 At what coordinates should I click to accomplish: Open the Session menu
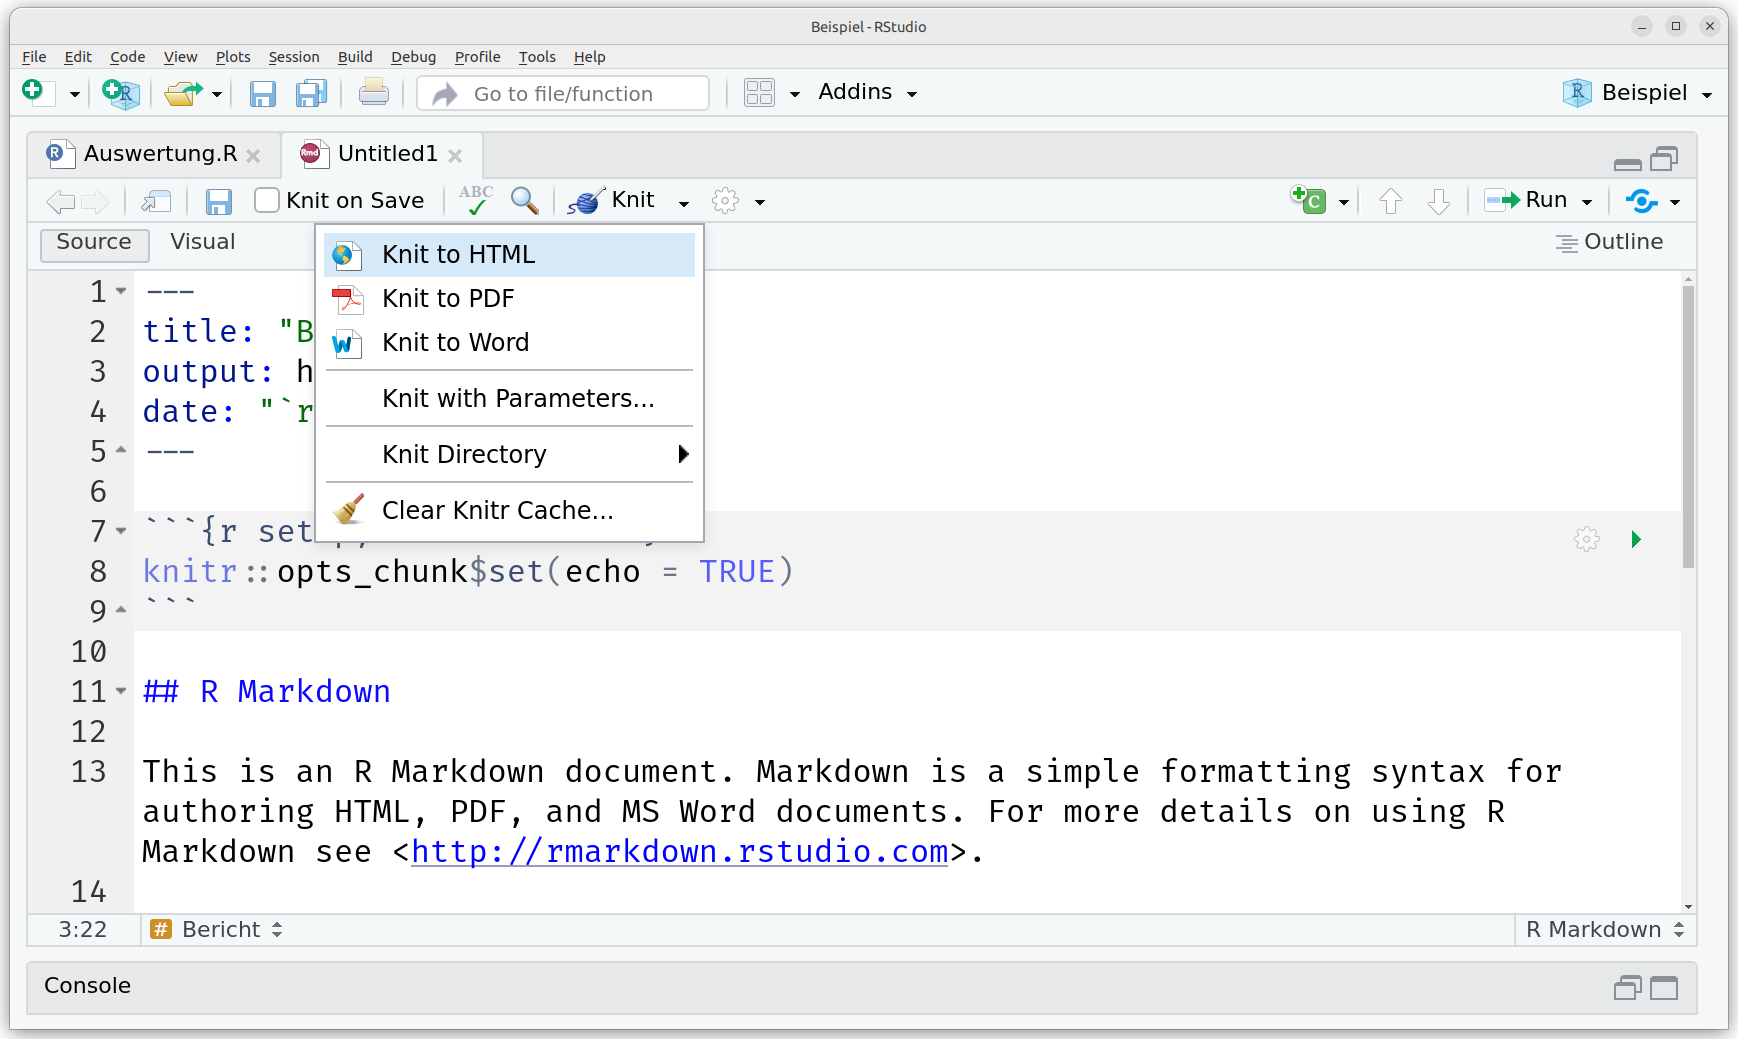(294, 57)
